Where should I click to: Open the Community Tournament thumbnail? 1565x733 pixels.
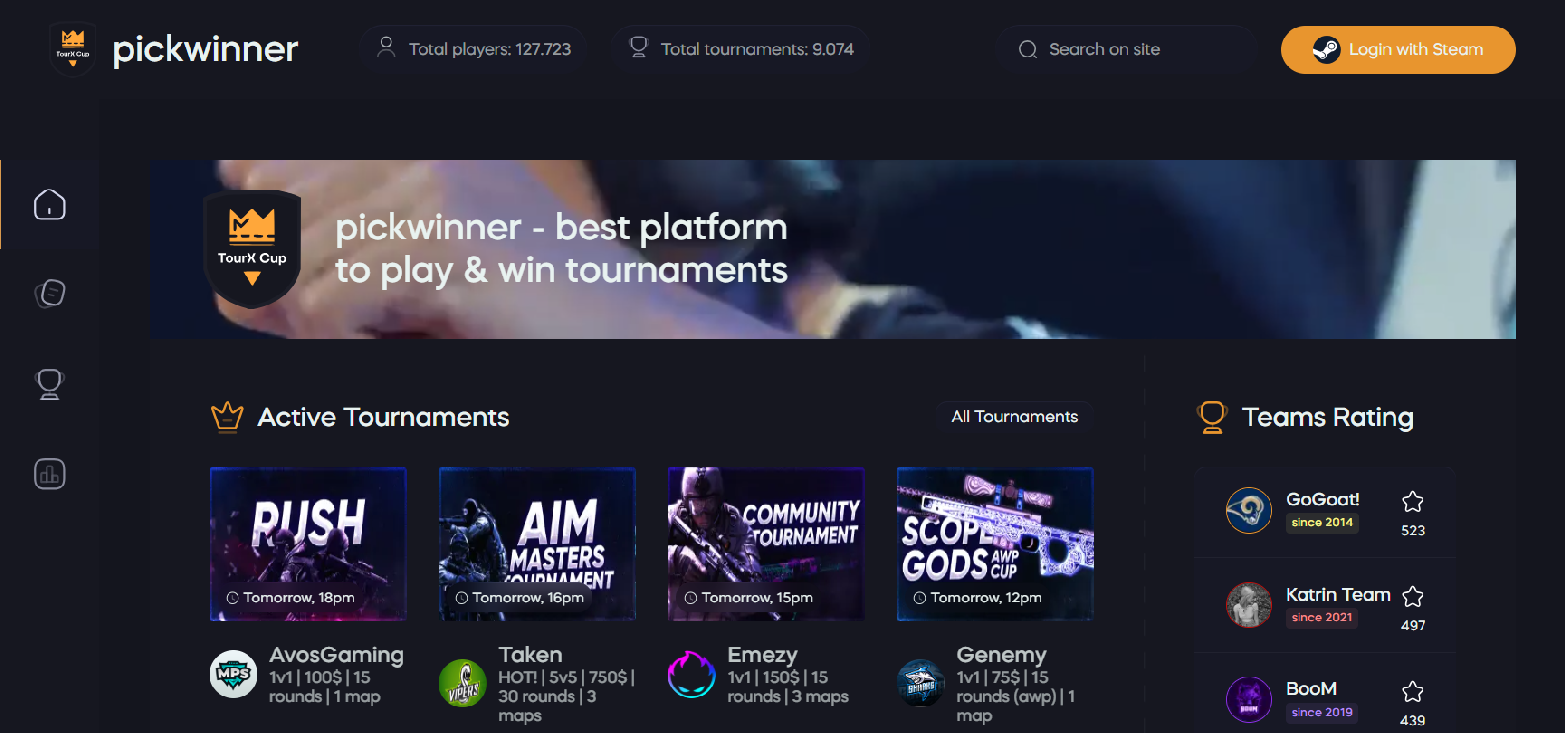click(766, 544)
